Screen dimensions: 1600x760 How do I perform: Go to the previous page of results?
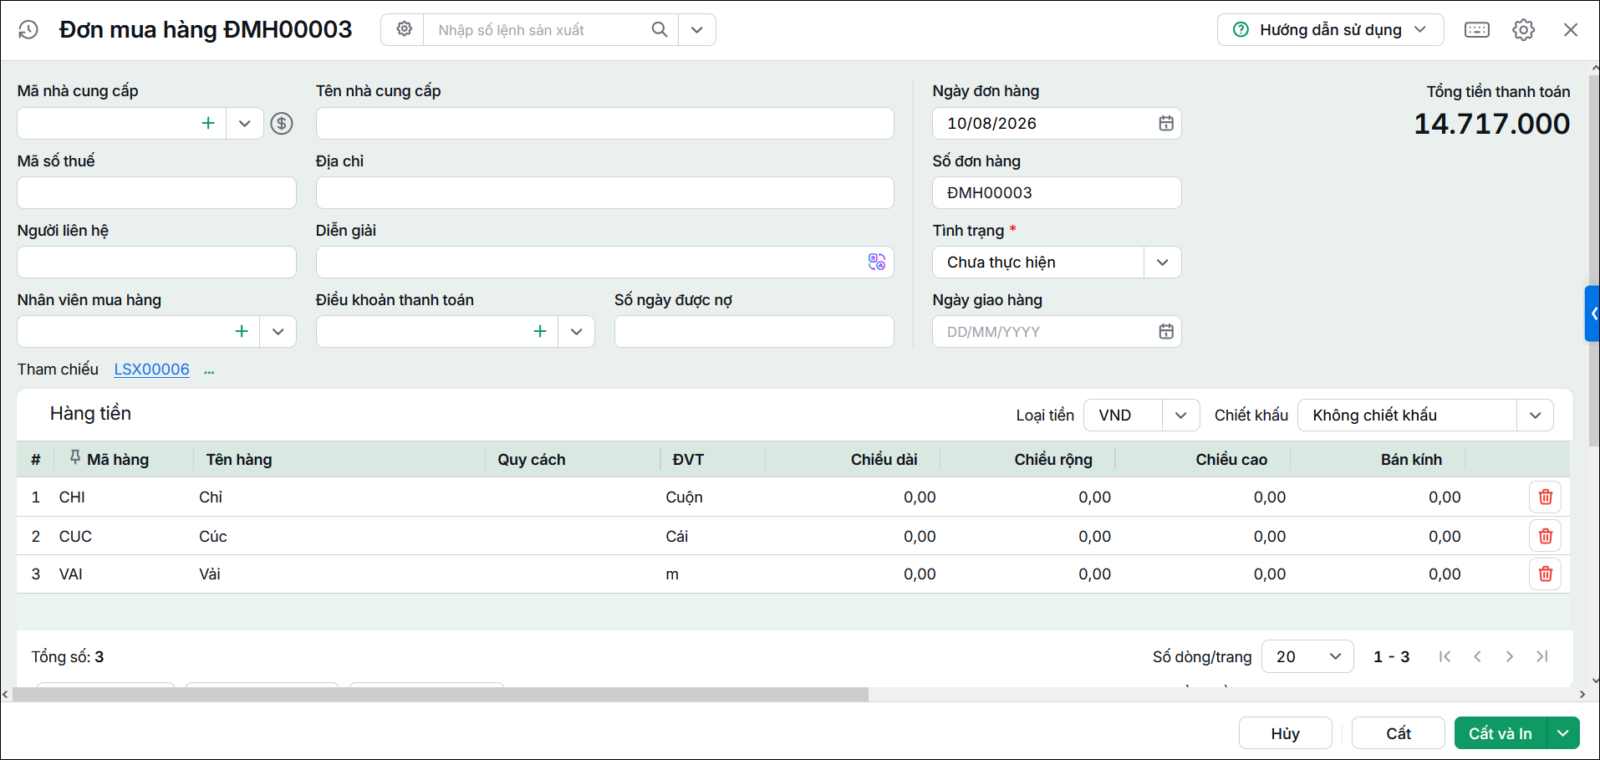tap(1477, 656)
